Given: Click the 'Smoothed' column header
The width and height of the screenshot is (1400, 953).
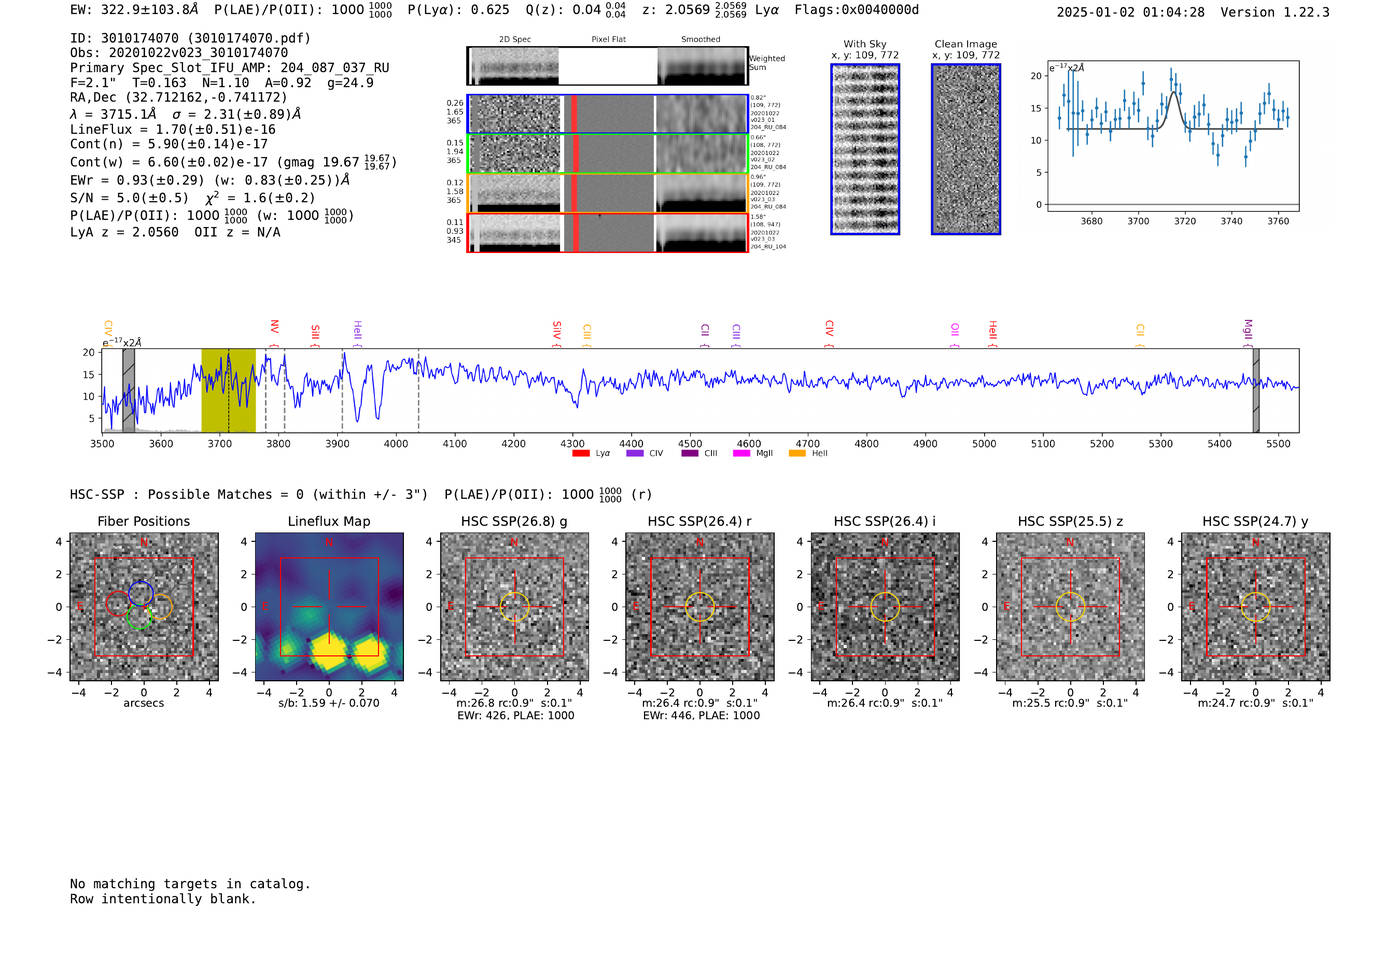Looking at the screenshot, I should [700, 39].
